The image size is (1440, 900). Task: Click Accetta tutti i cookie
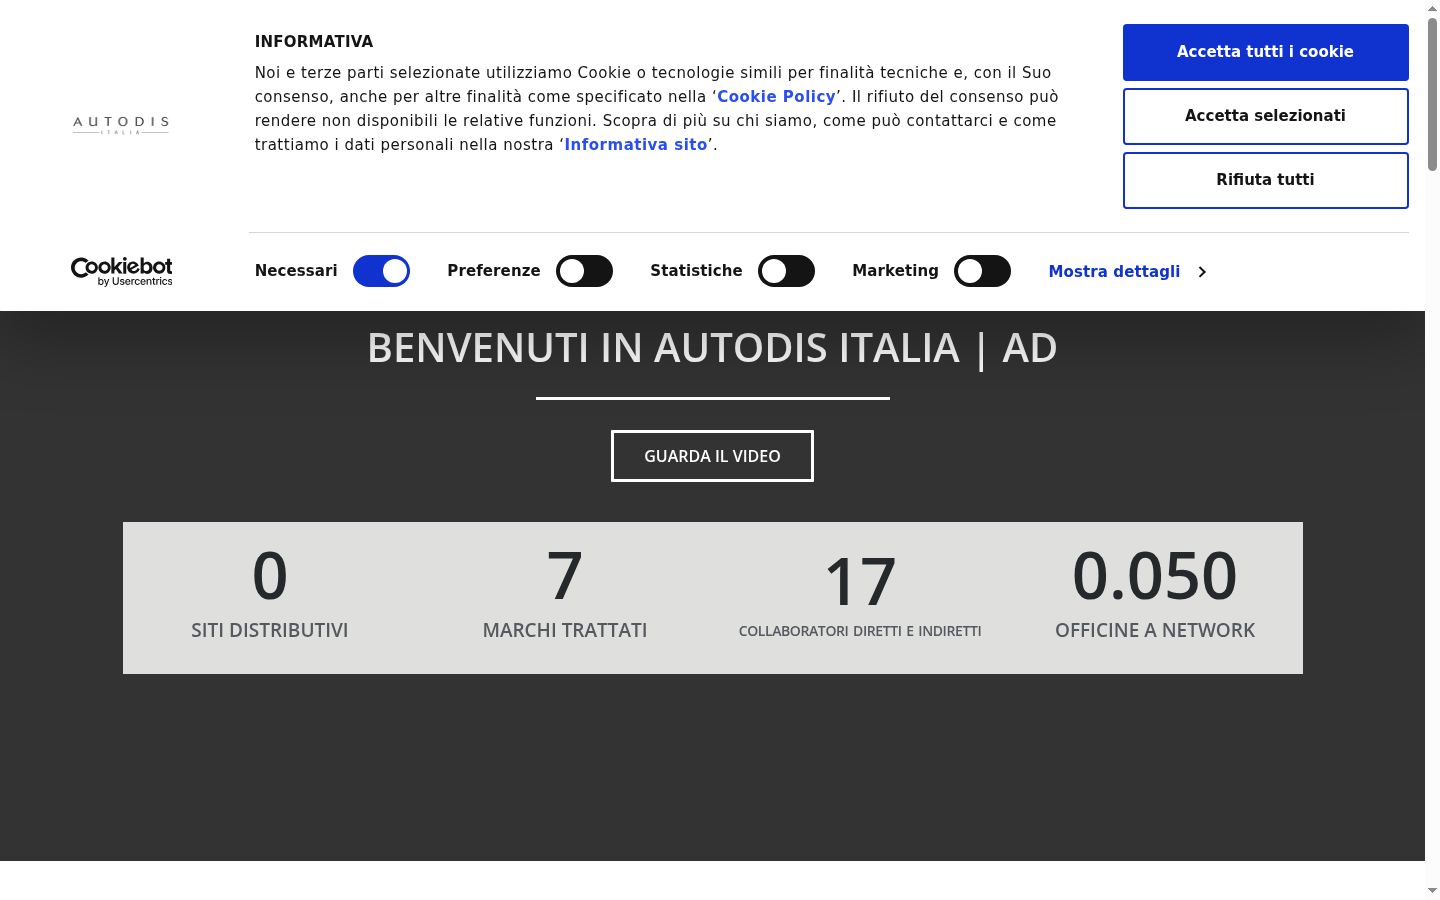click(x=1265, y=52)
